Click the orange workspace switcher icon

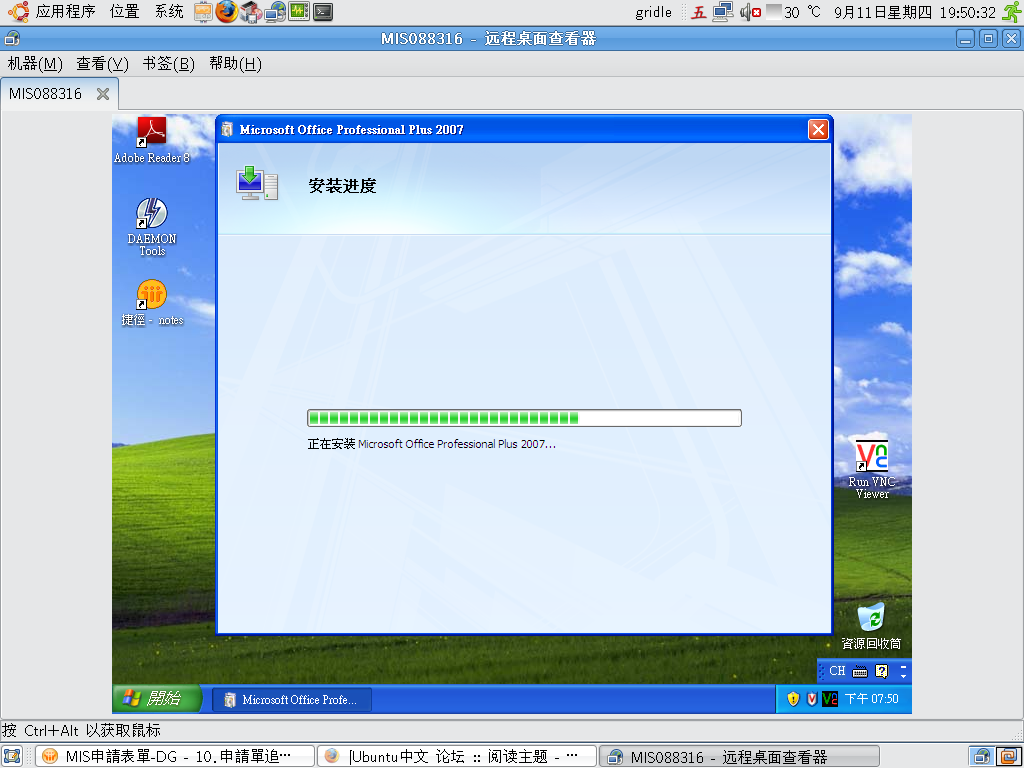click(x=1008, y=756)
